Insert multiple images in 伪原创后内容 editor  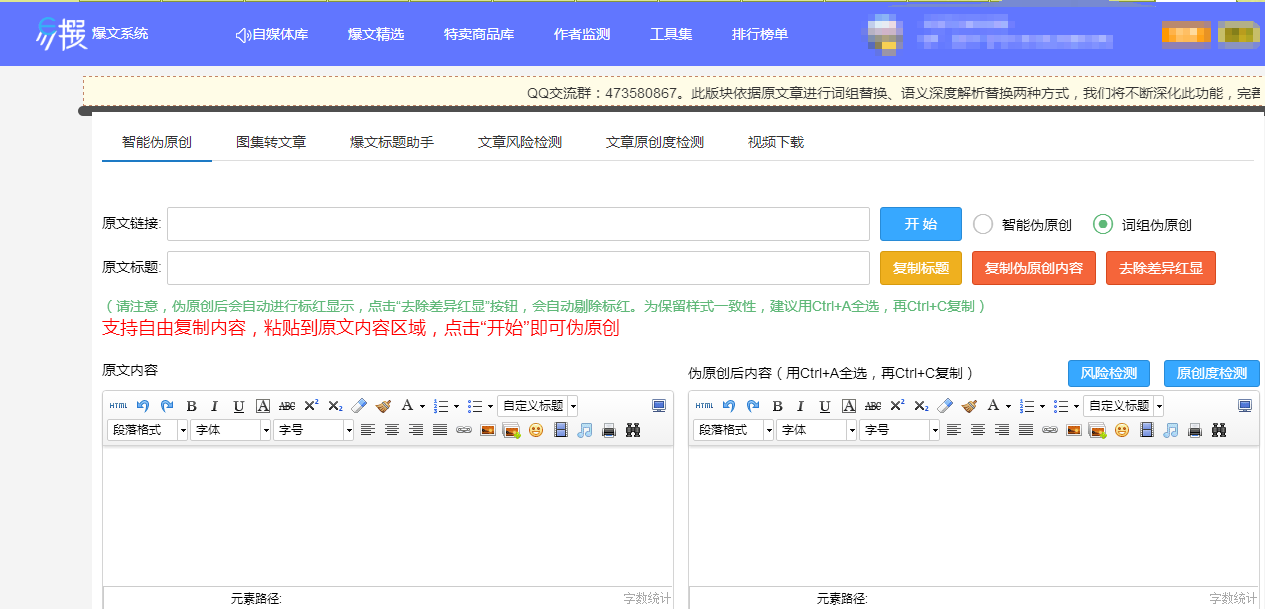[x=1098, y=430]
